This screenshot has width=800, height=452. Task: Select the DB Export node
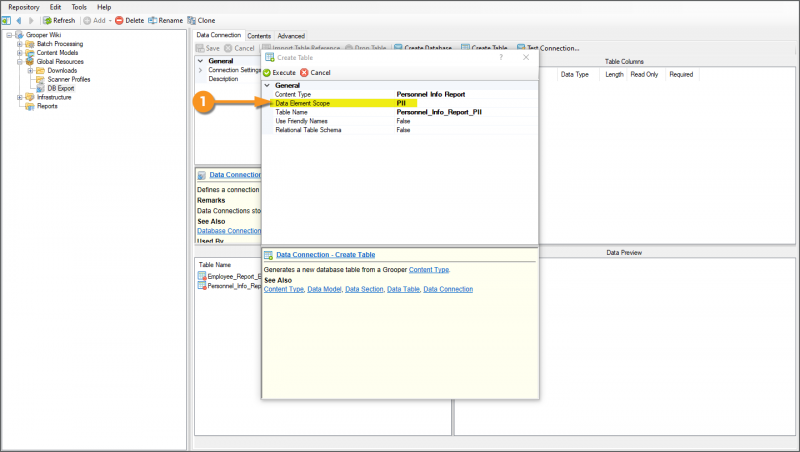[61, 88]
